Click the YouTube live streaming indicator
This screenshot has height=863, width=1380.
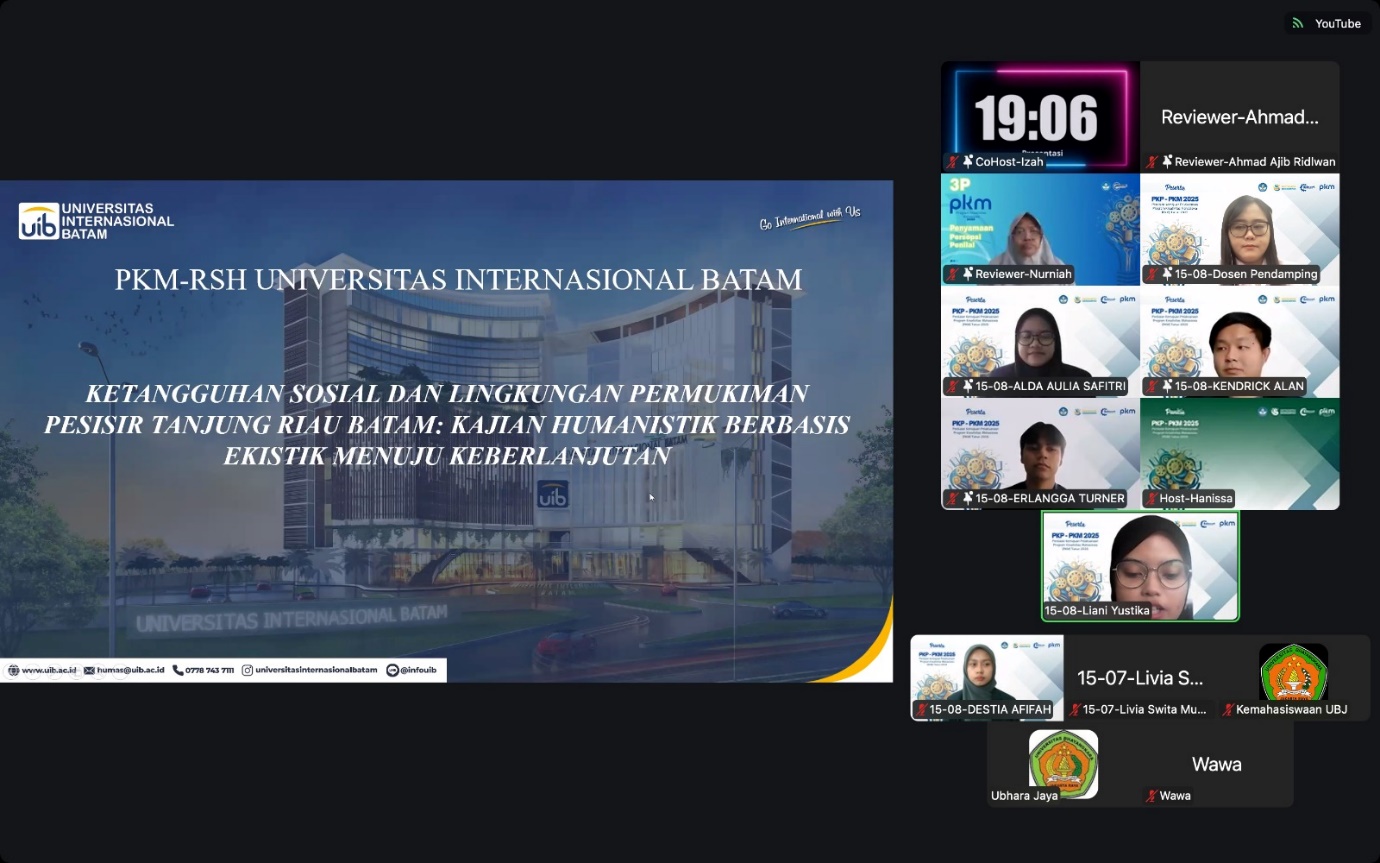click(1327, 23)
